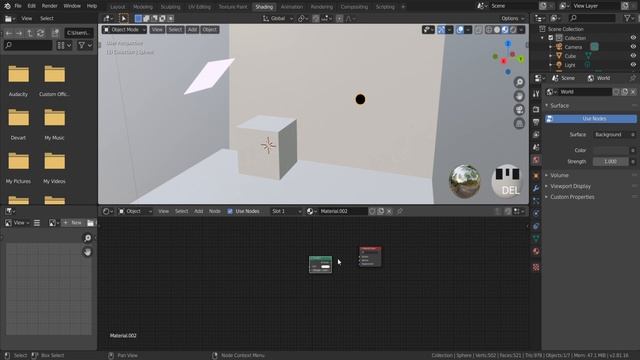The image size is (640, 360).
Task: Hide Collection with eye icon
Action: point(633,38)
